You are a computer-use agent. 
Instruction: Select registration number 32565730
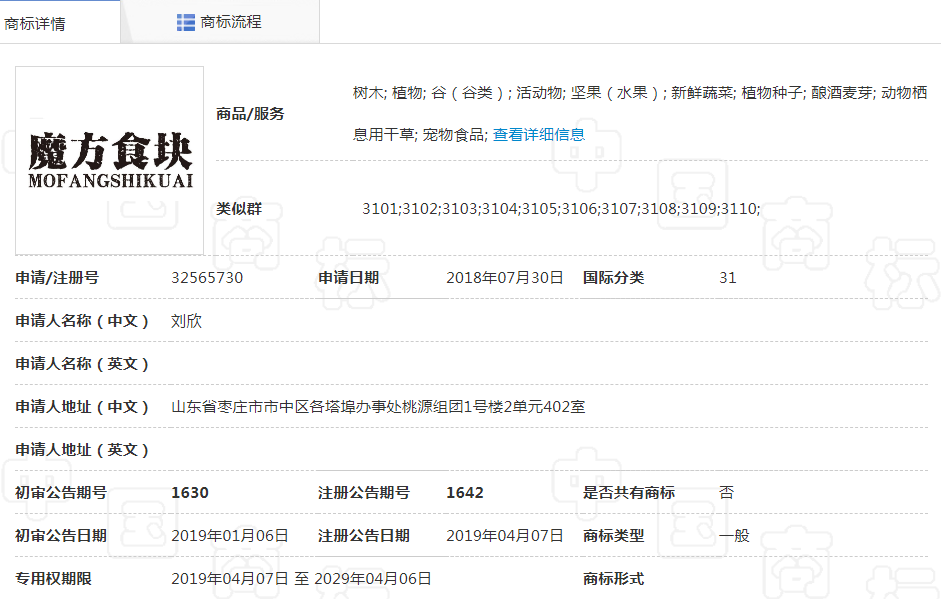coord(207,278)
